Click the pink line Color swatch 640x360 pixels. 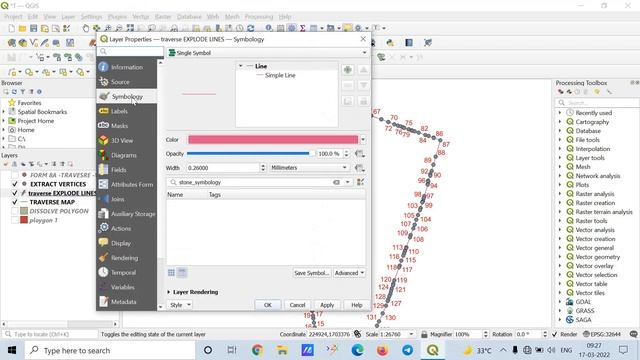[273, 140]
